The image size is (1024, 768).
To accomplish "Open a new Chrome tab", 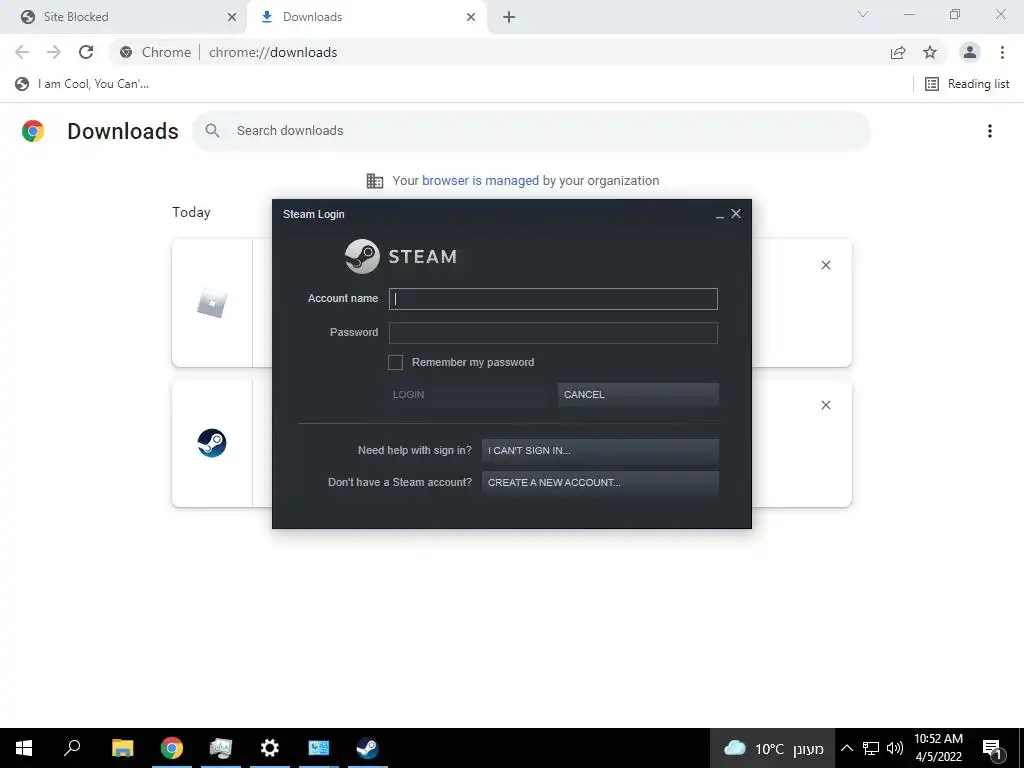I will coord(509,17).
